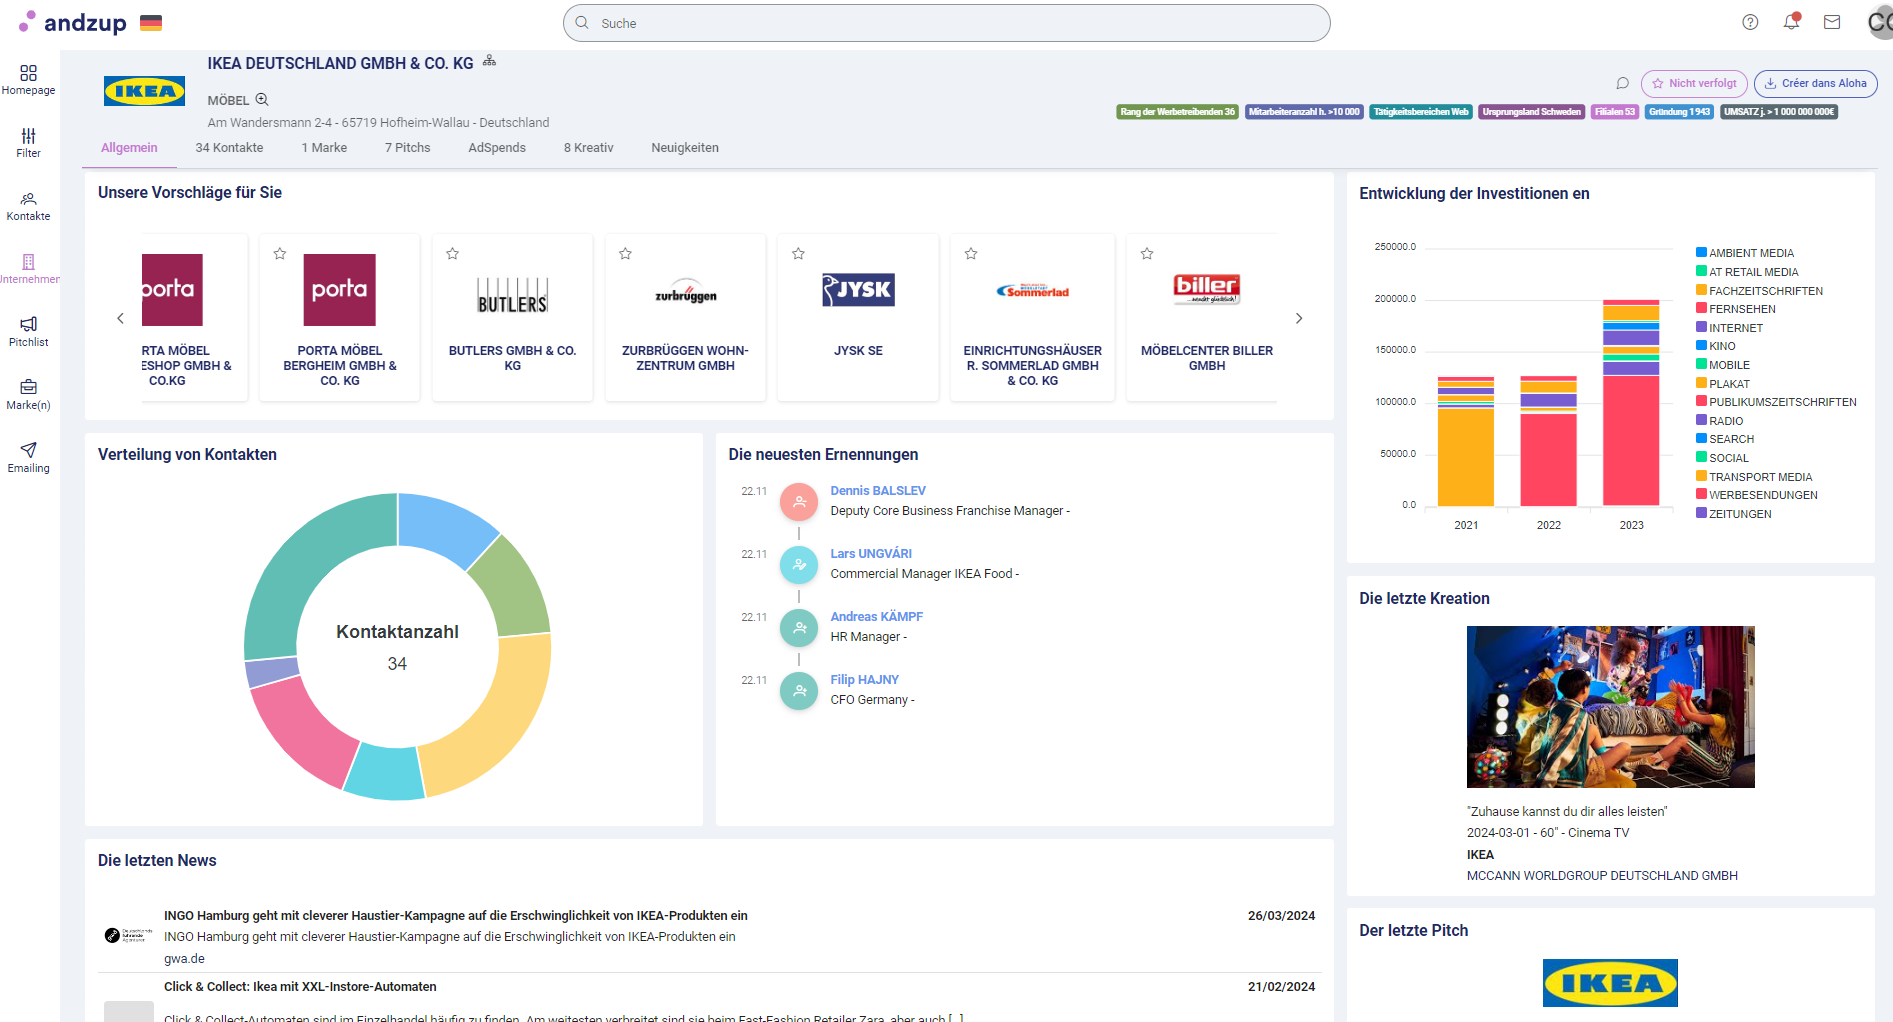The height and width of the screenshot is (1022, 1893).
Task: Click the IKEA logo under Der letzte Pitch
Action: coord(1610,983)
